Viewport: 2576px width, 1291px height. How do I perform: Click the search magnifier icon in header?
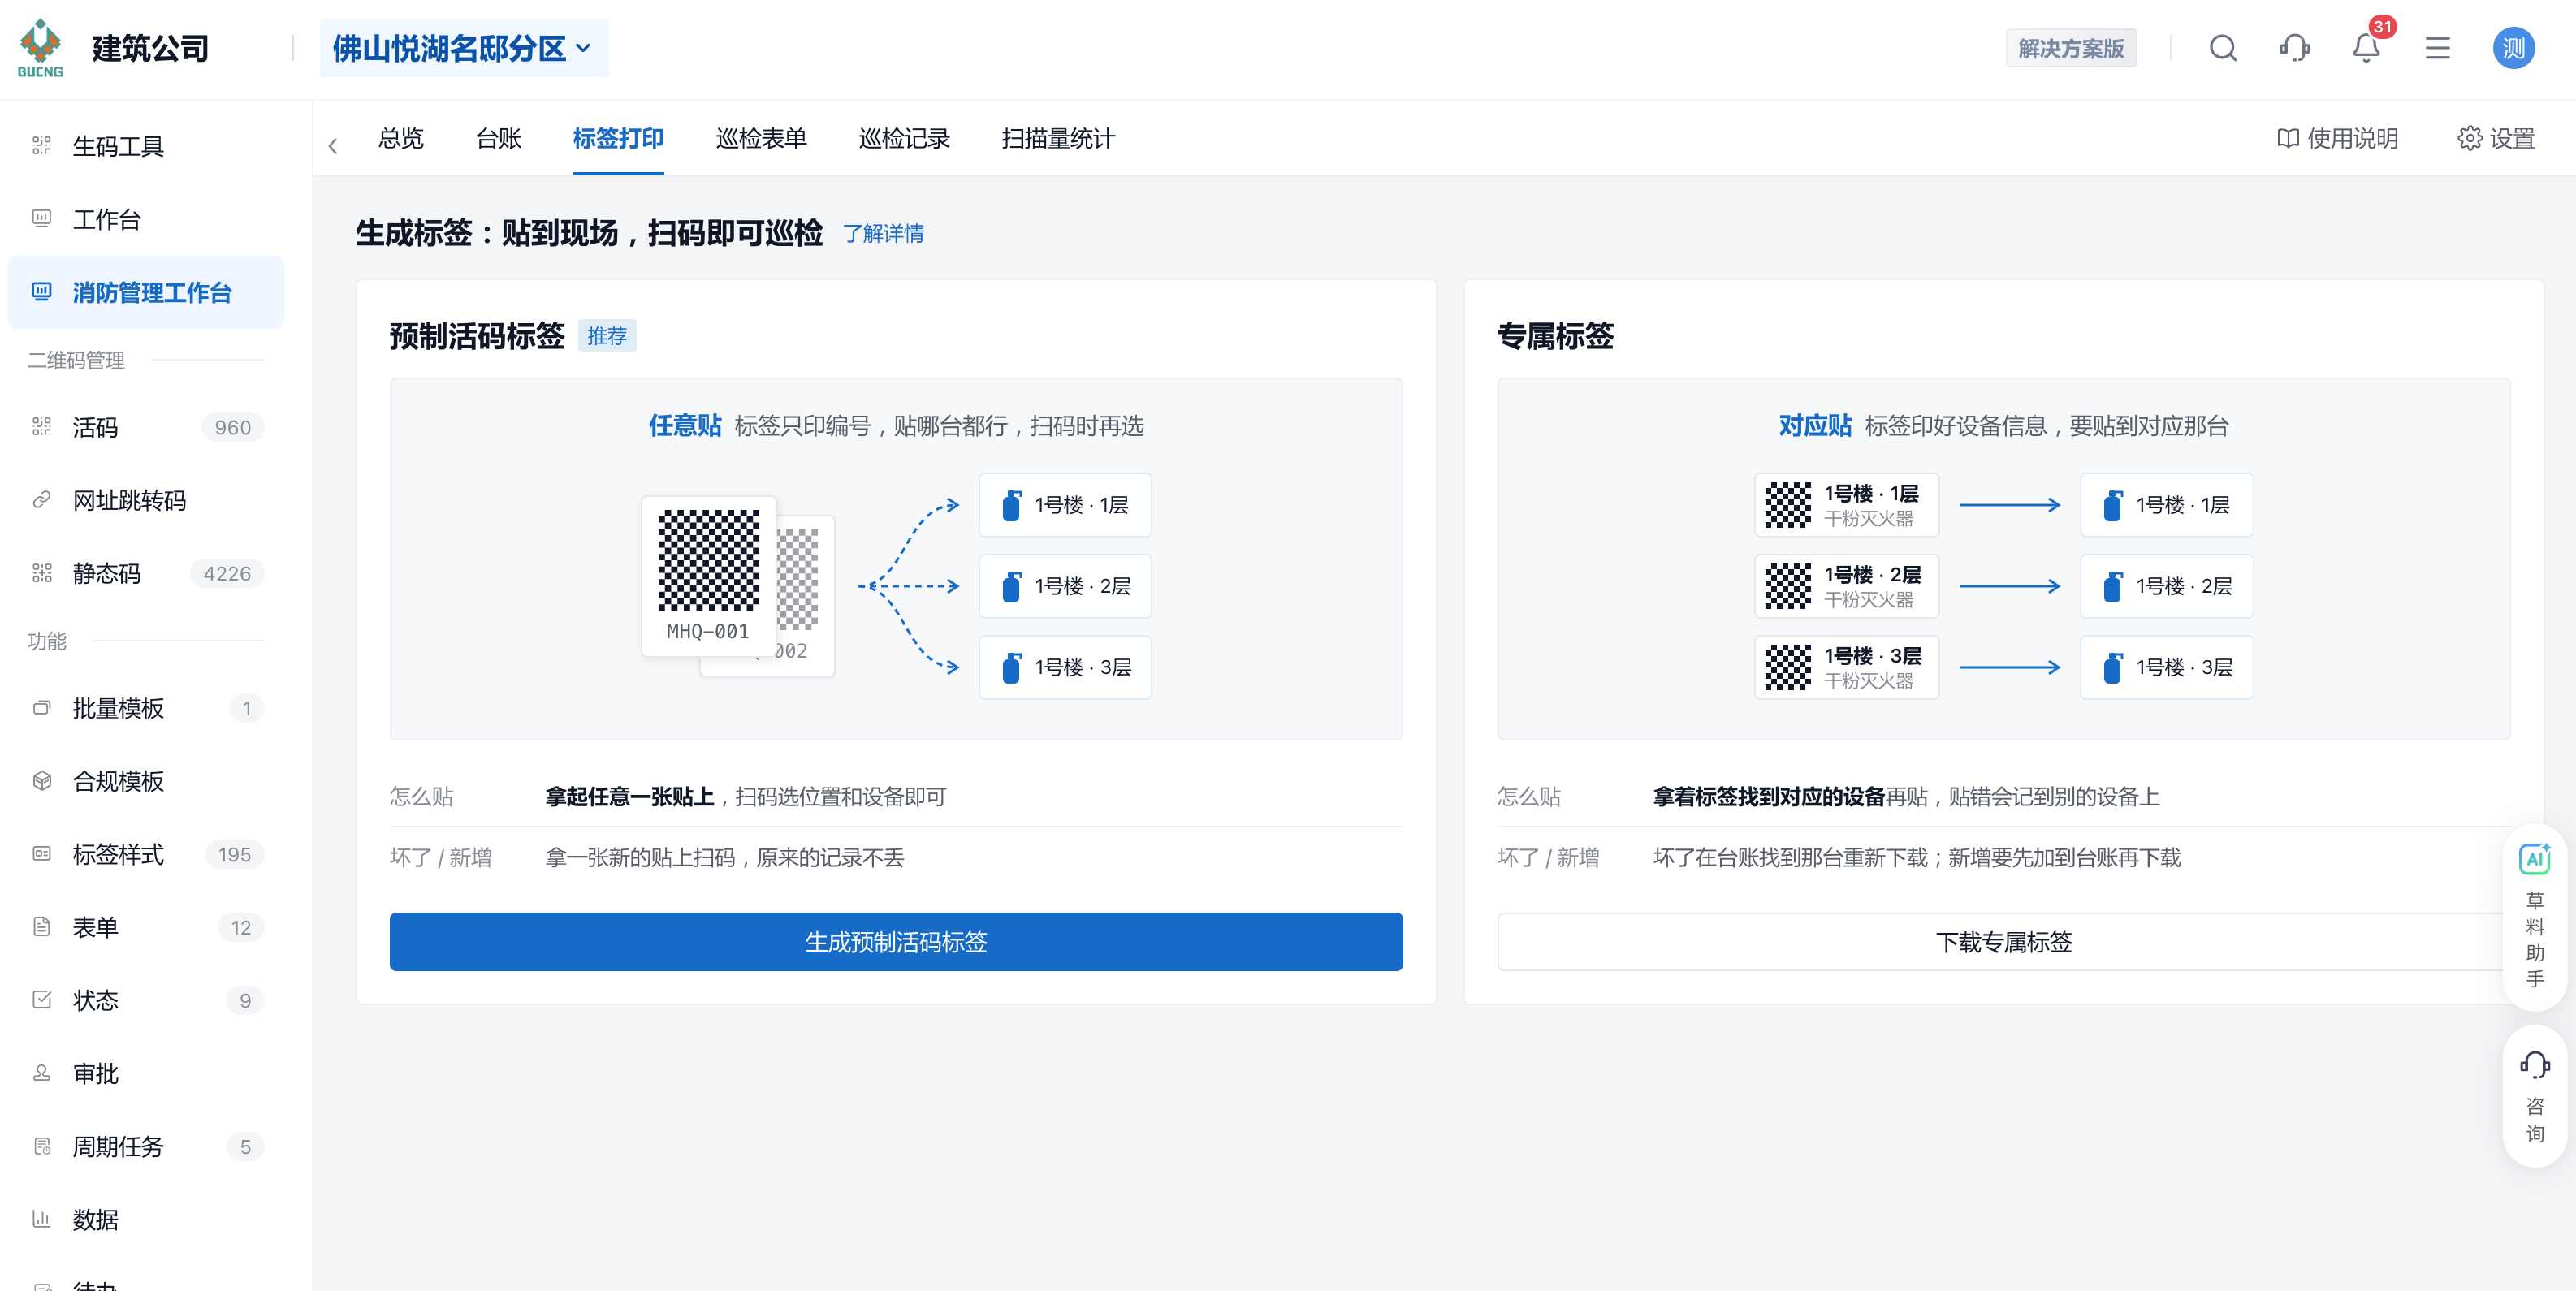[2222, 48]
